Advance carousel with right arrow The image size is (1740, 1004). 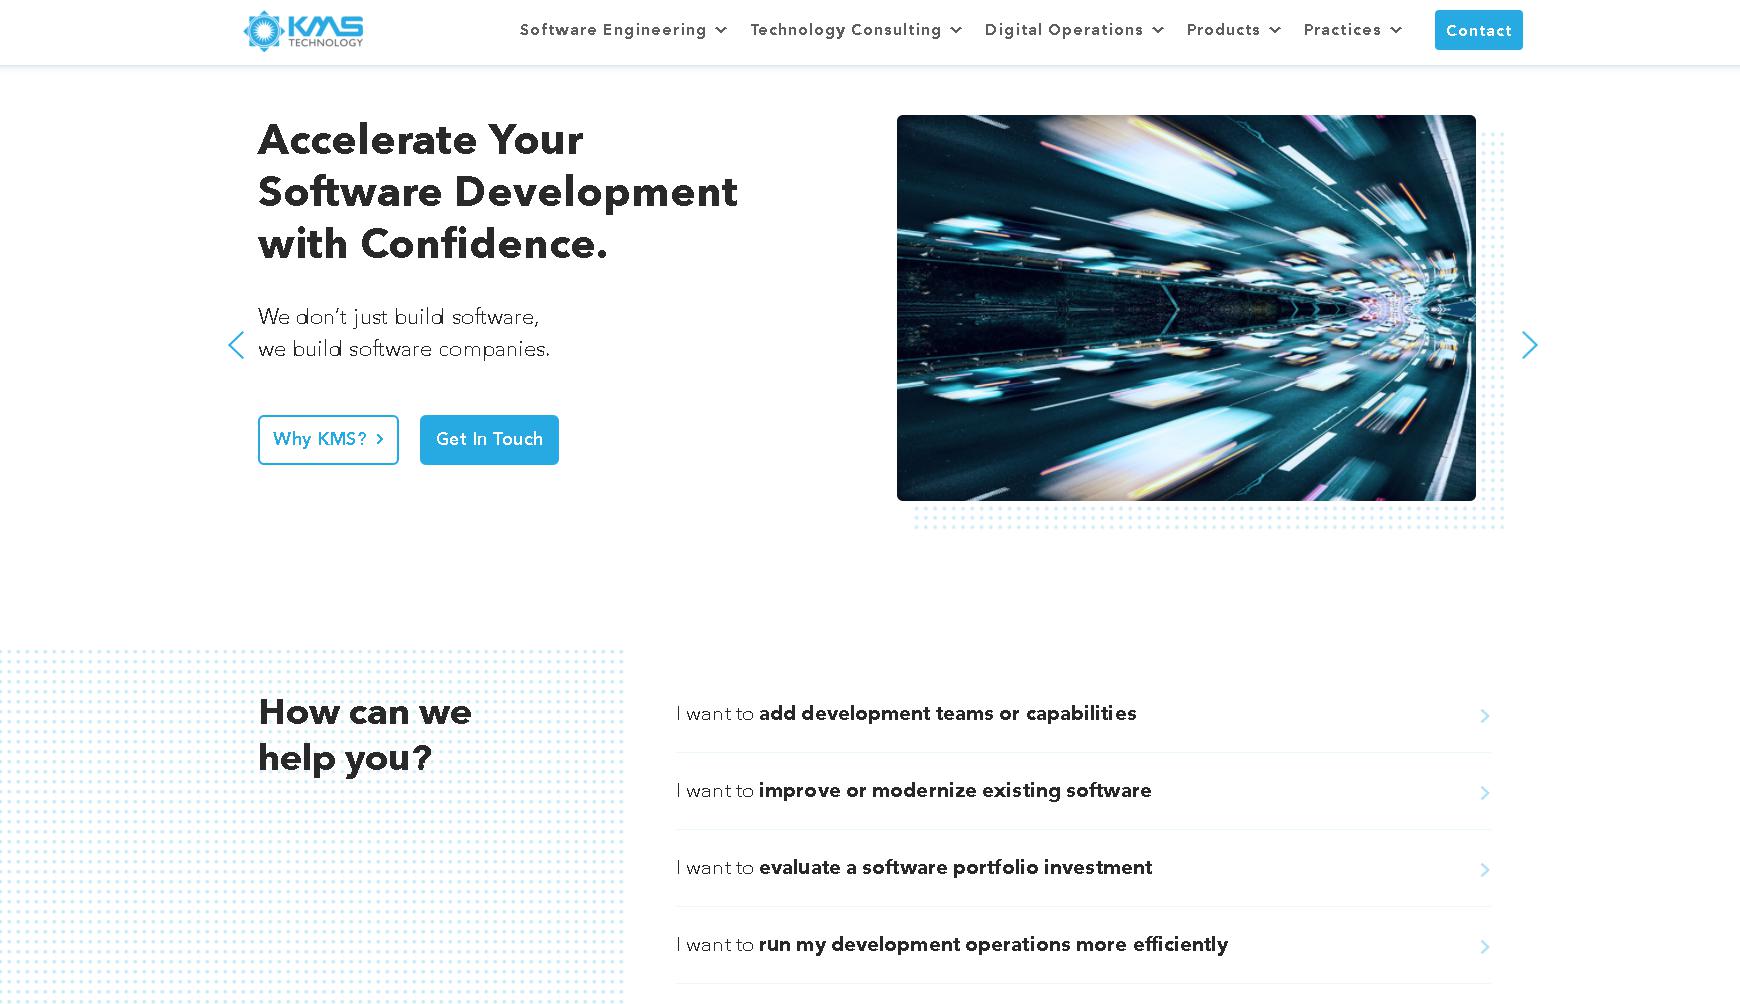click(1529, 345)
